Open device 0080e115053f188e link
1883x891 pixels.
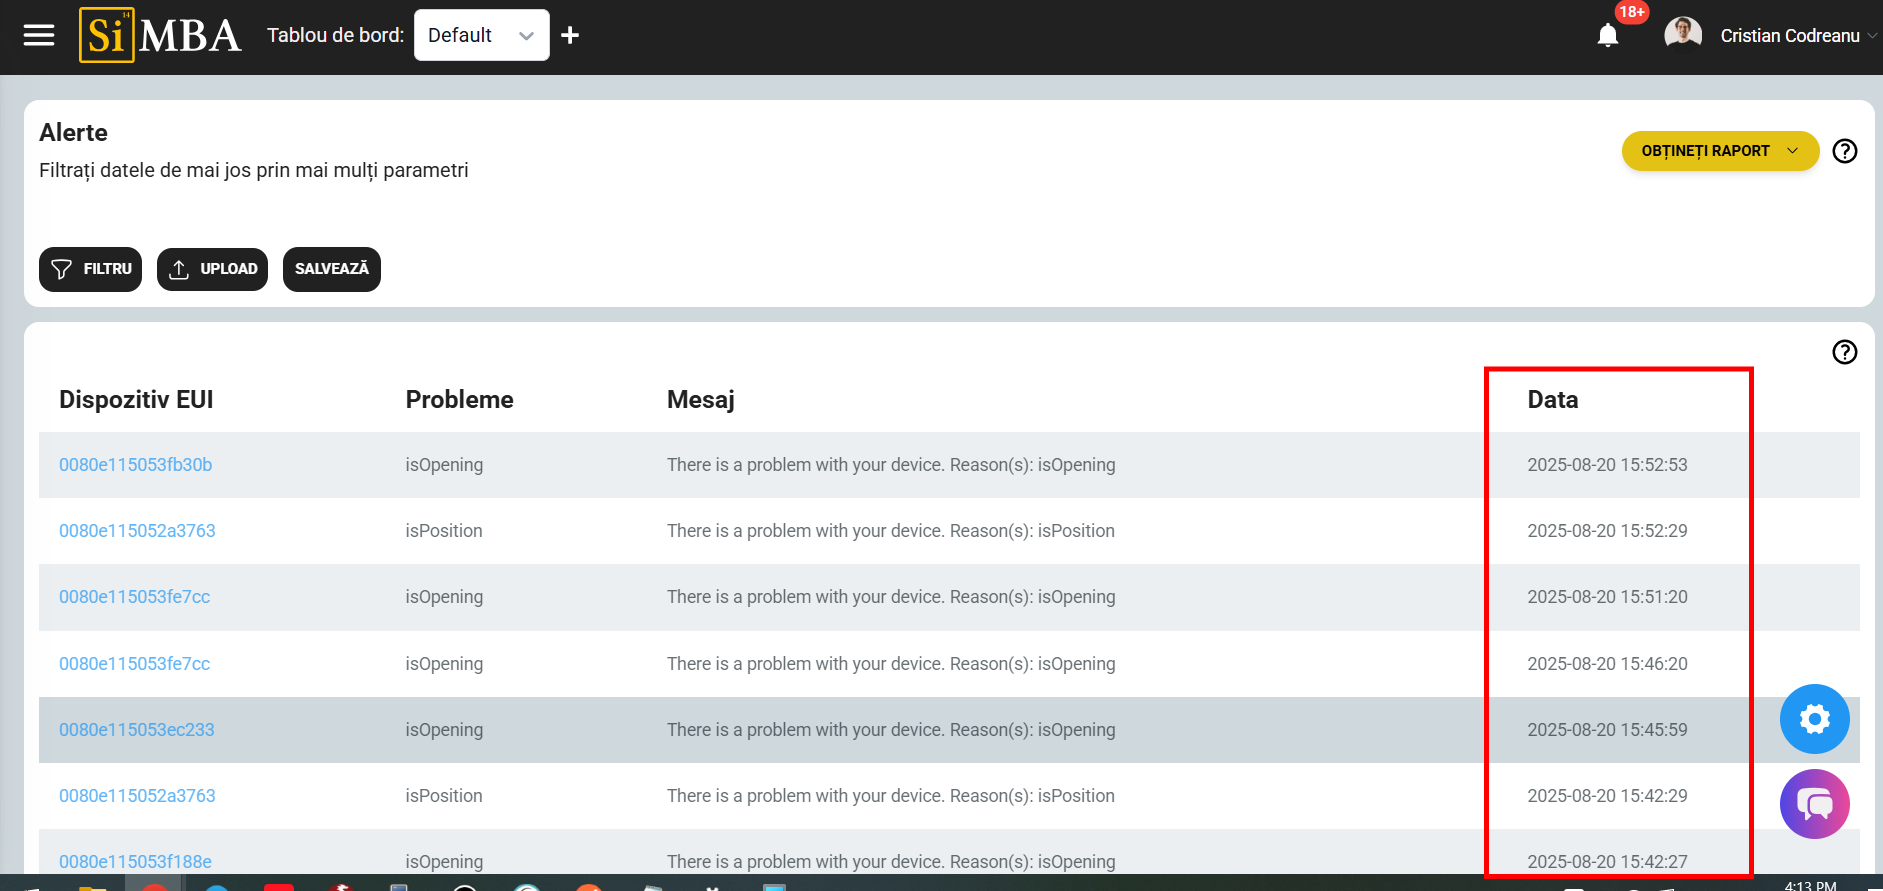point(135,861)
